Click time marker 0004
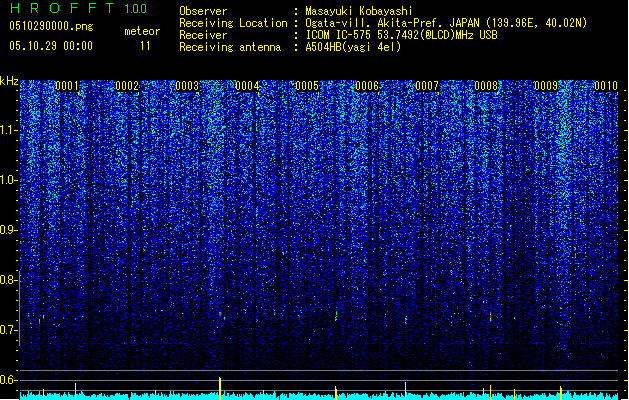Viewport: 629px width, 400px height. (x=247, y=86)
